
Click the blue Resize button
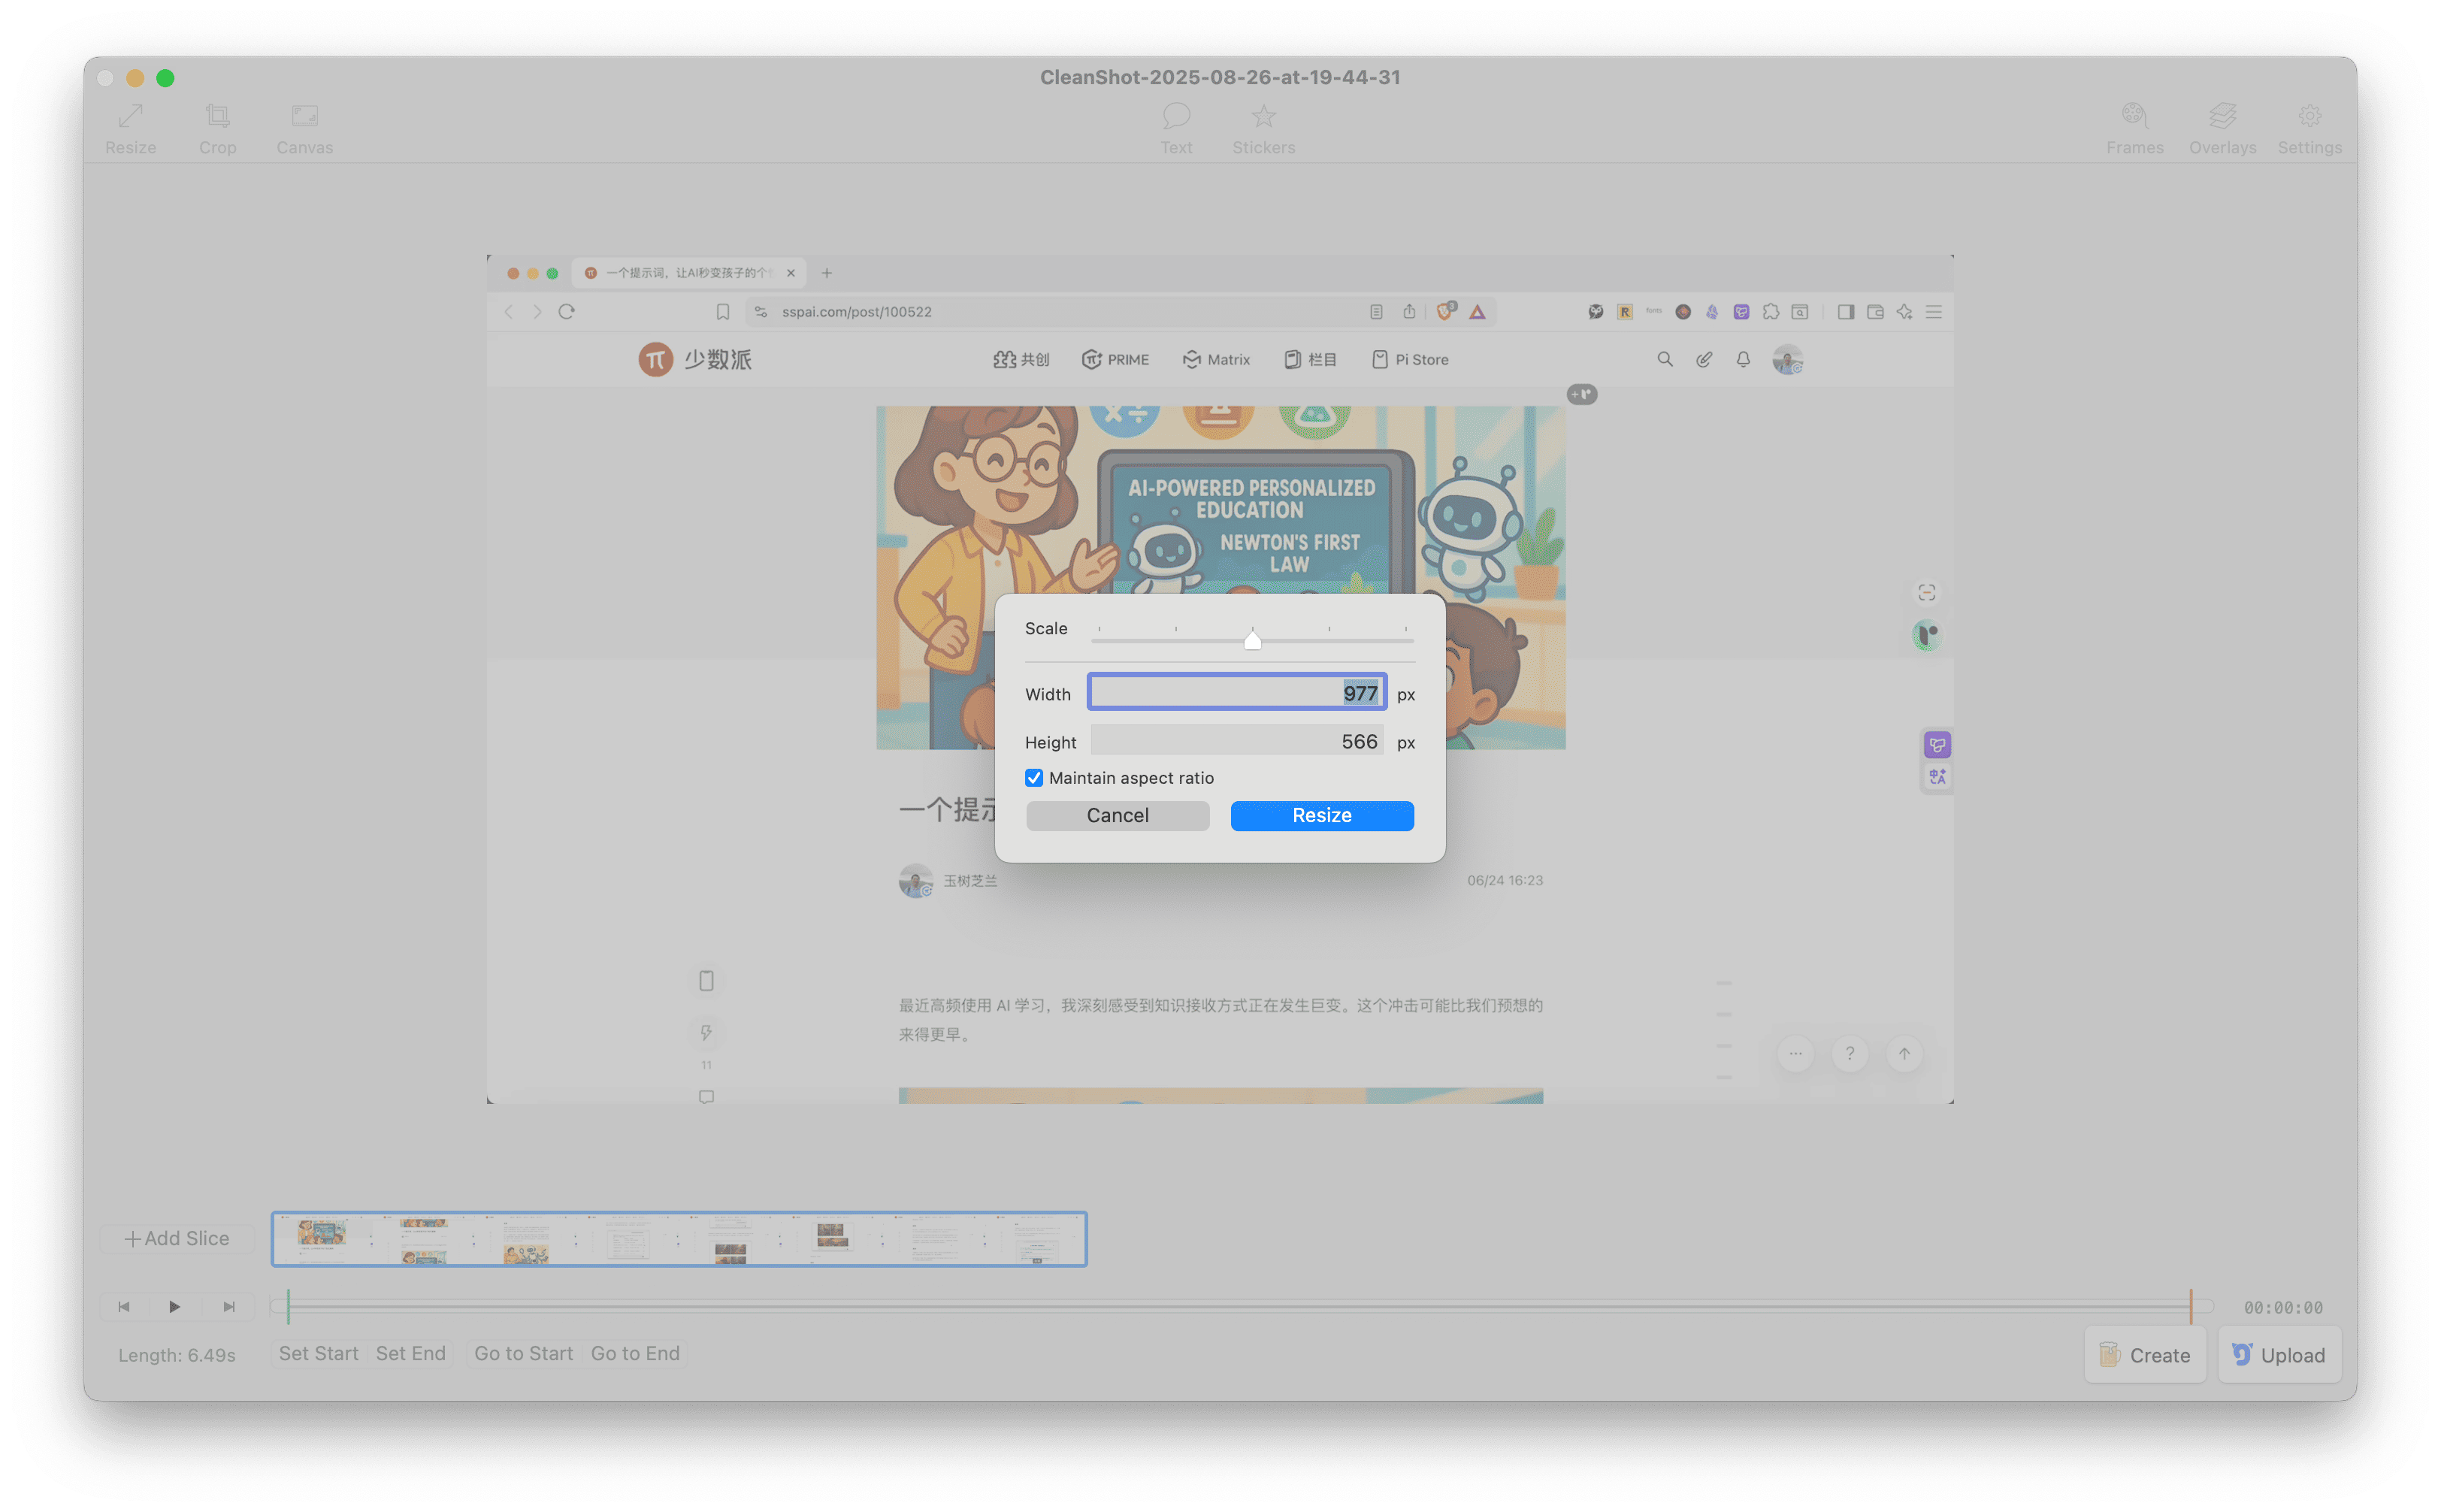coord(1321,815)
